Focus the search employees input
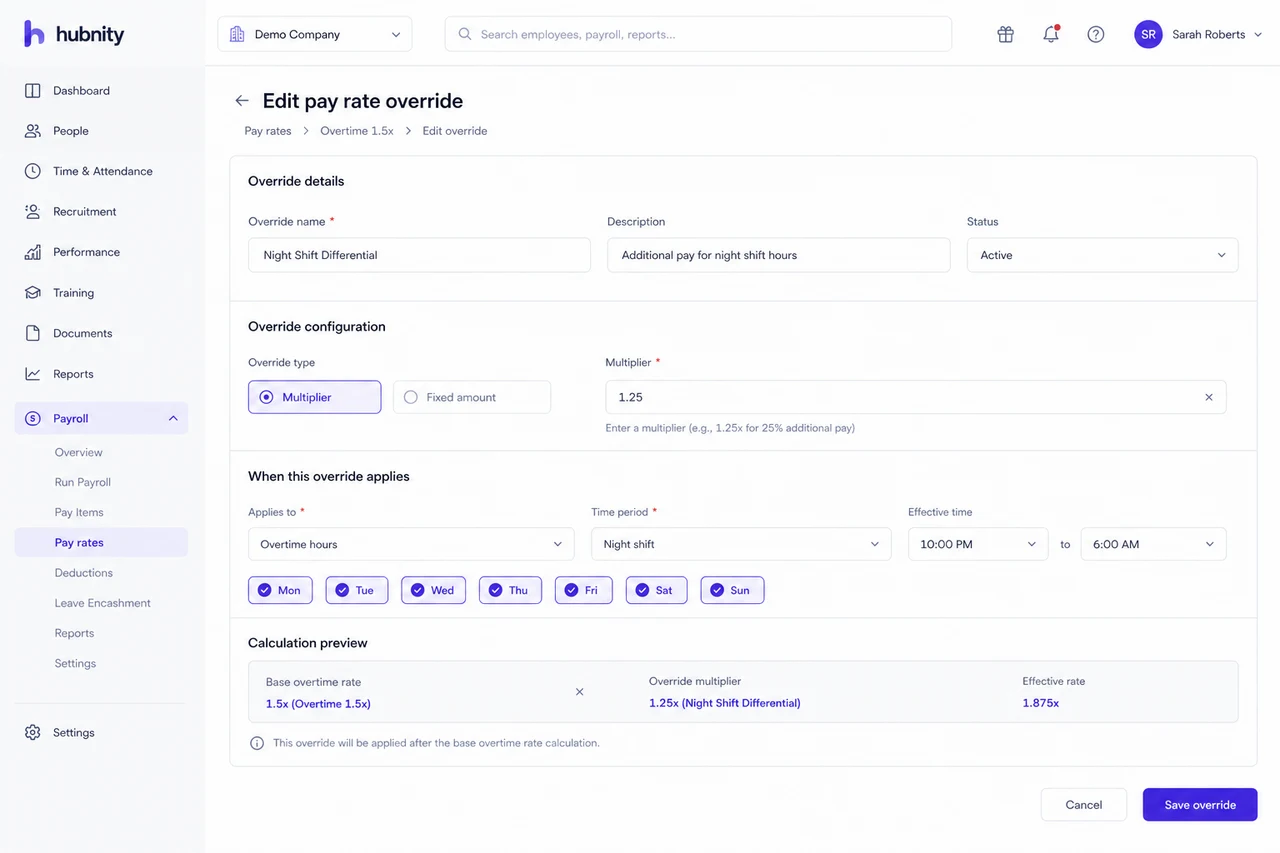This screenshot has height=853, width=1280. pos(698,34)
